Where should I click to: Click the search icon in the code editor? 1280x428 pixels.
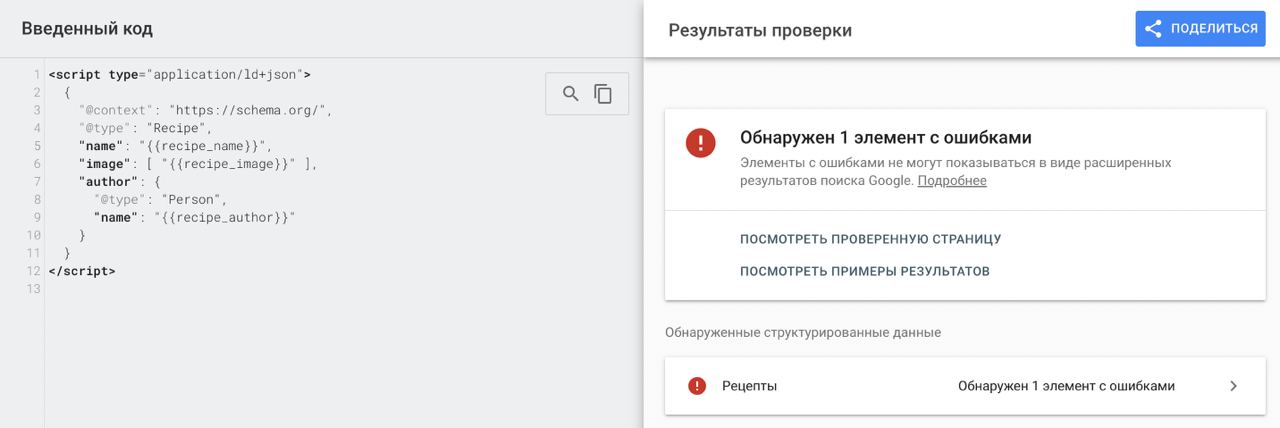[x=570, y=94]
